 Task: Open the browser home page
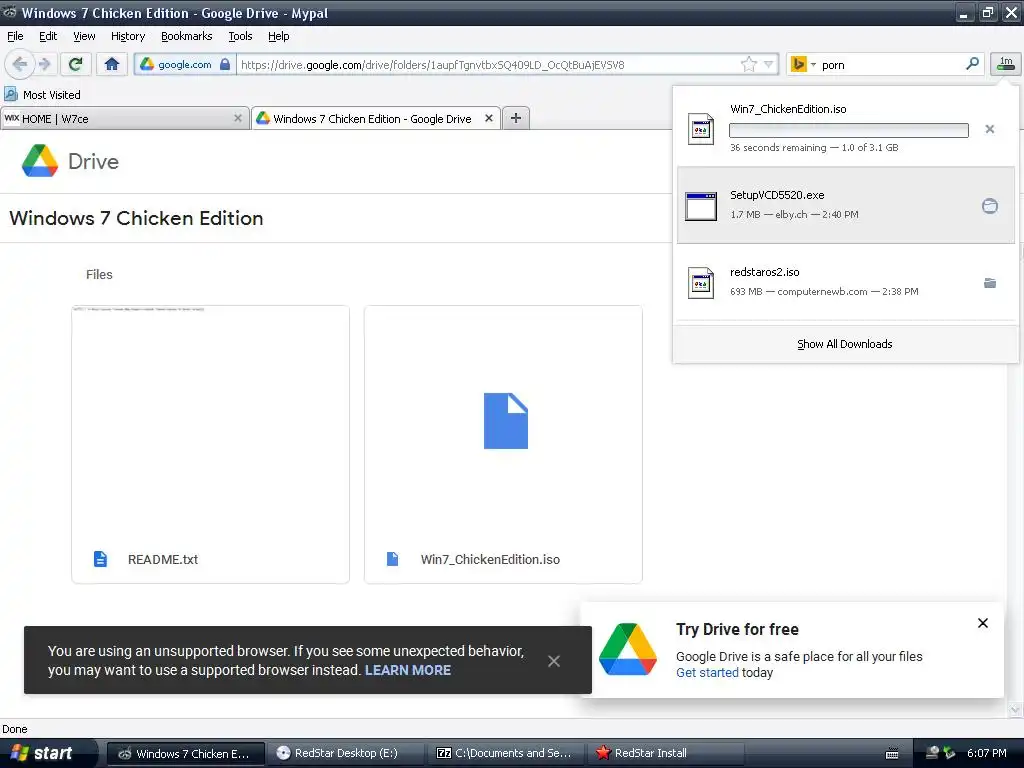click(112, 64)
